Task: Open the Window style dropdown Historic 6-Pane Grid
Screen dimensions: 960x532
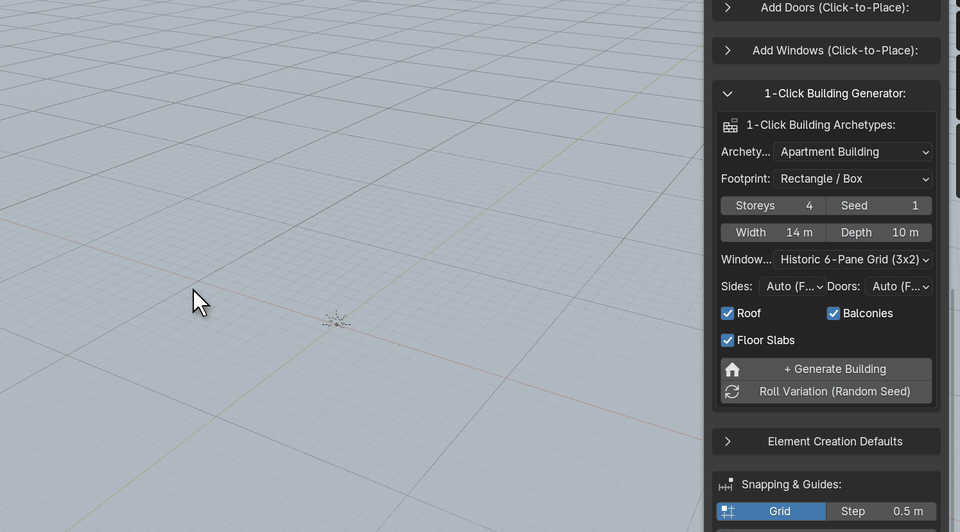Action: pos(853,260)
